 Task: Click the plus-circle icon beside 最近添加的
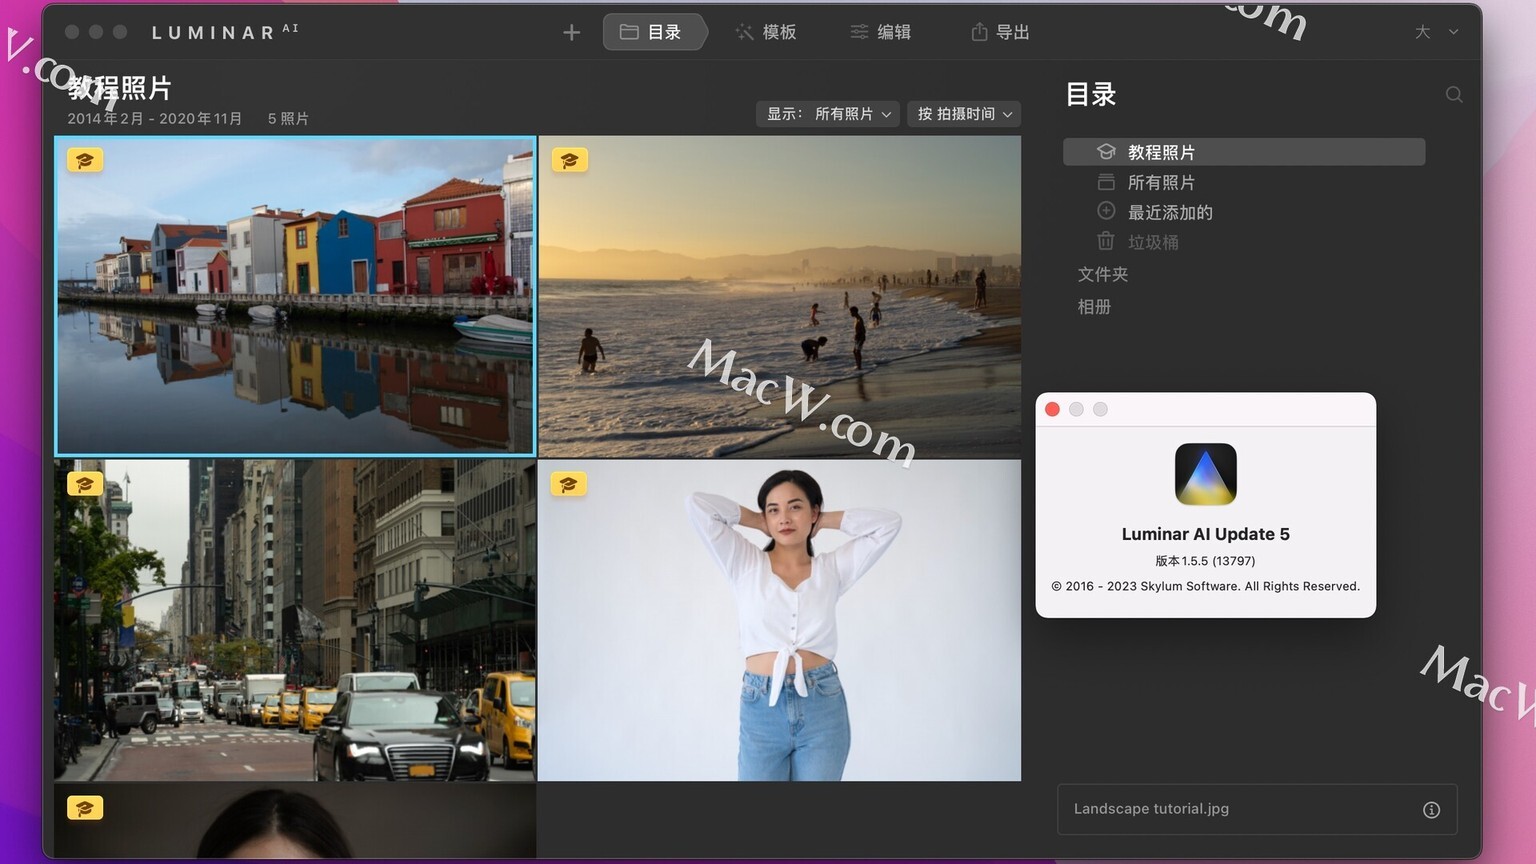tap(1106, 211)
